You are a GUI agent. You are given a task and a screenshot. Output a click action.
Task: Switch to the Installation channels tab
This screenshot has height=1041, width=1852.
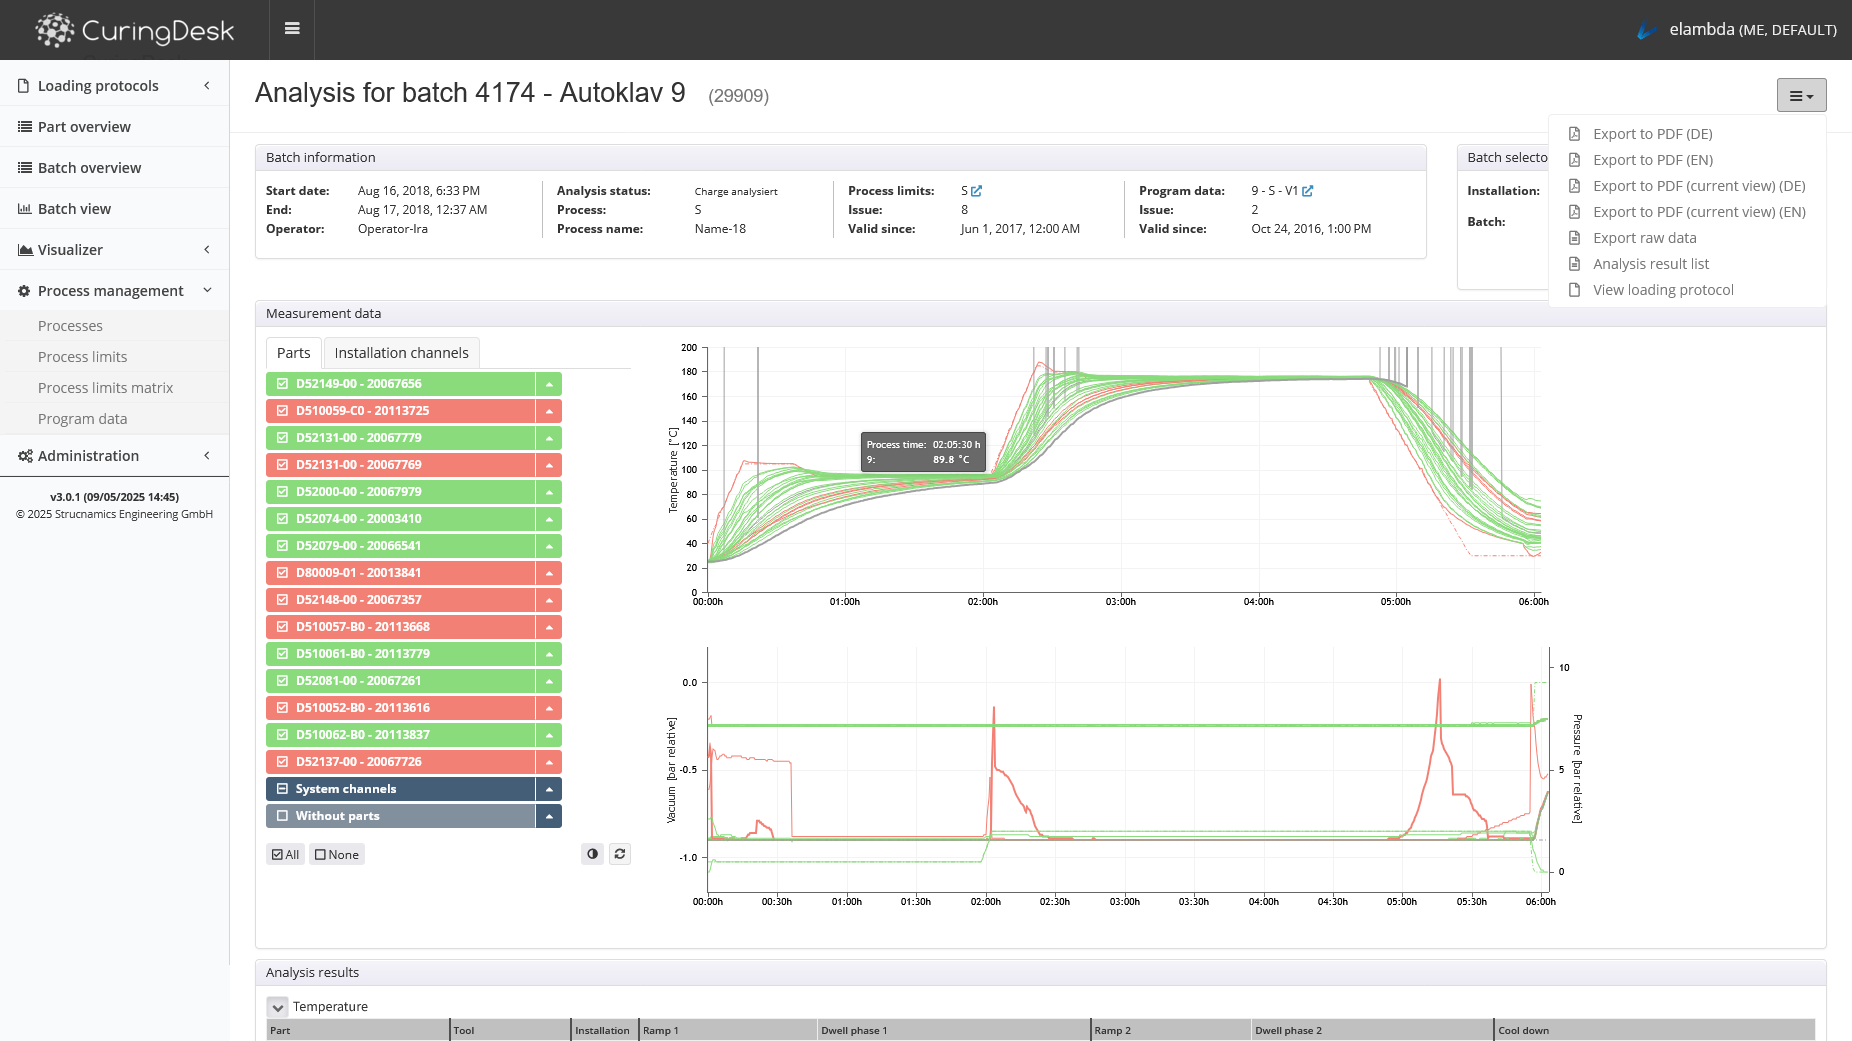pos(401,353)
